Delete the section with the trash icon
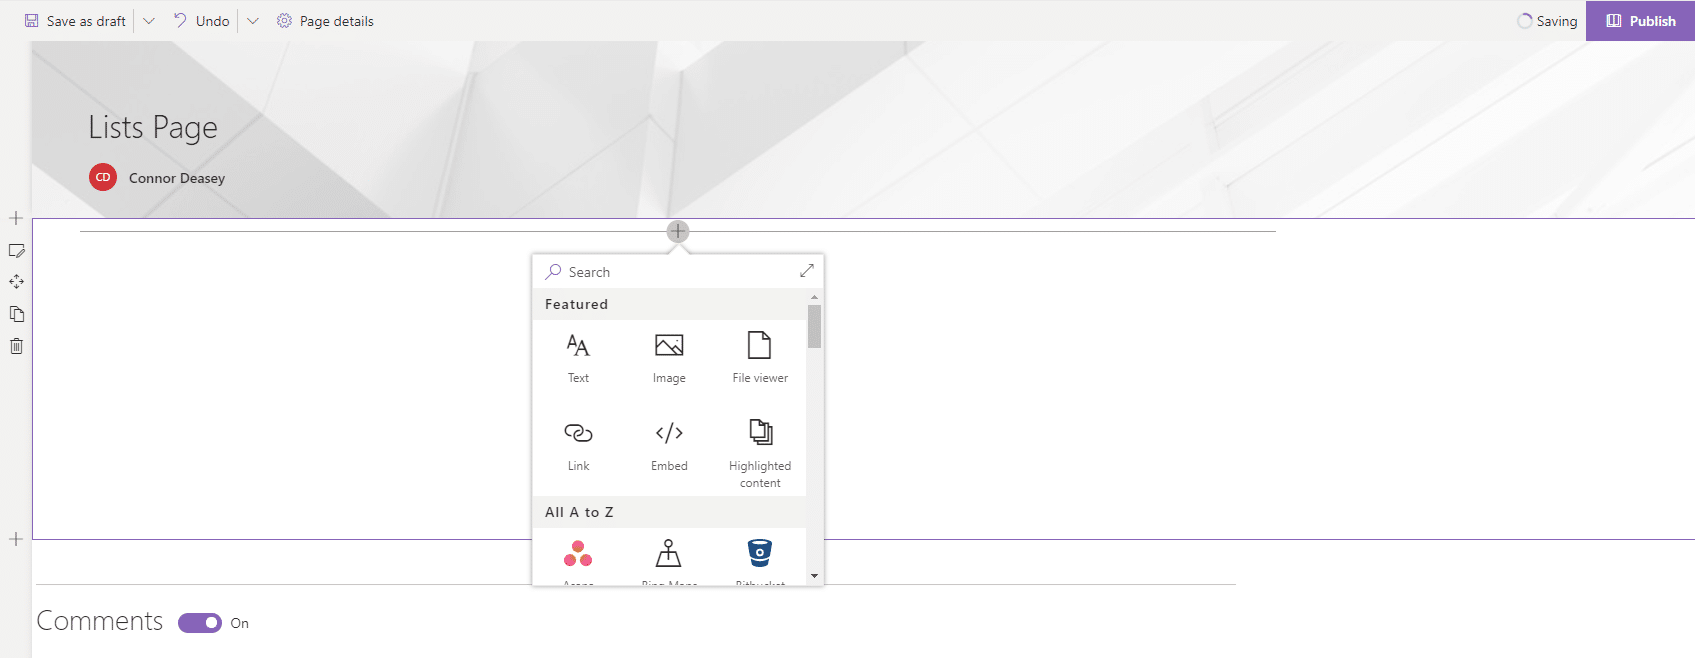The image size is (1695, 658). tap(16, 346)
